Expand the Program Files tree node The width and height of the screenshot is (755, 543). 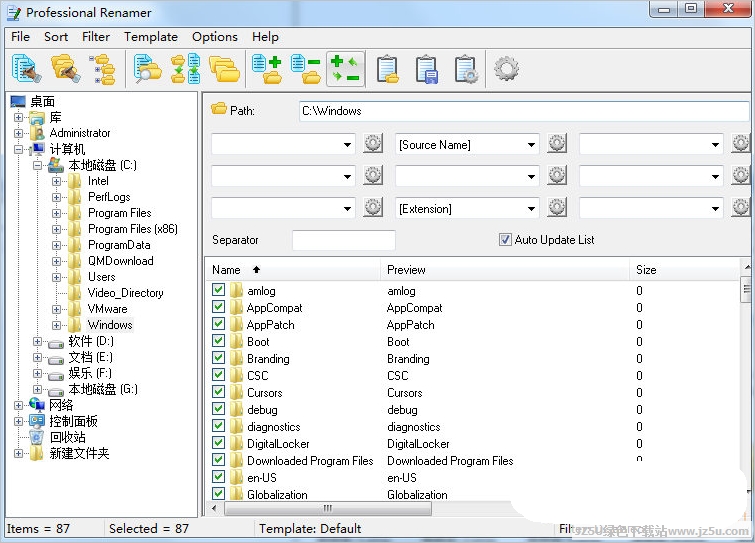(56, 213)
